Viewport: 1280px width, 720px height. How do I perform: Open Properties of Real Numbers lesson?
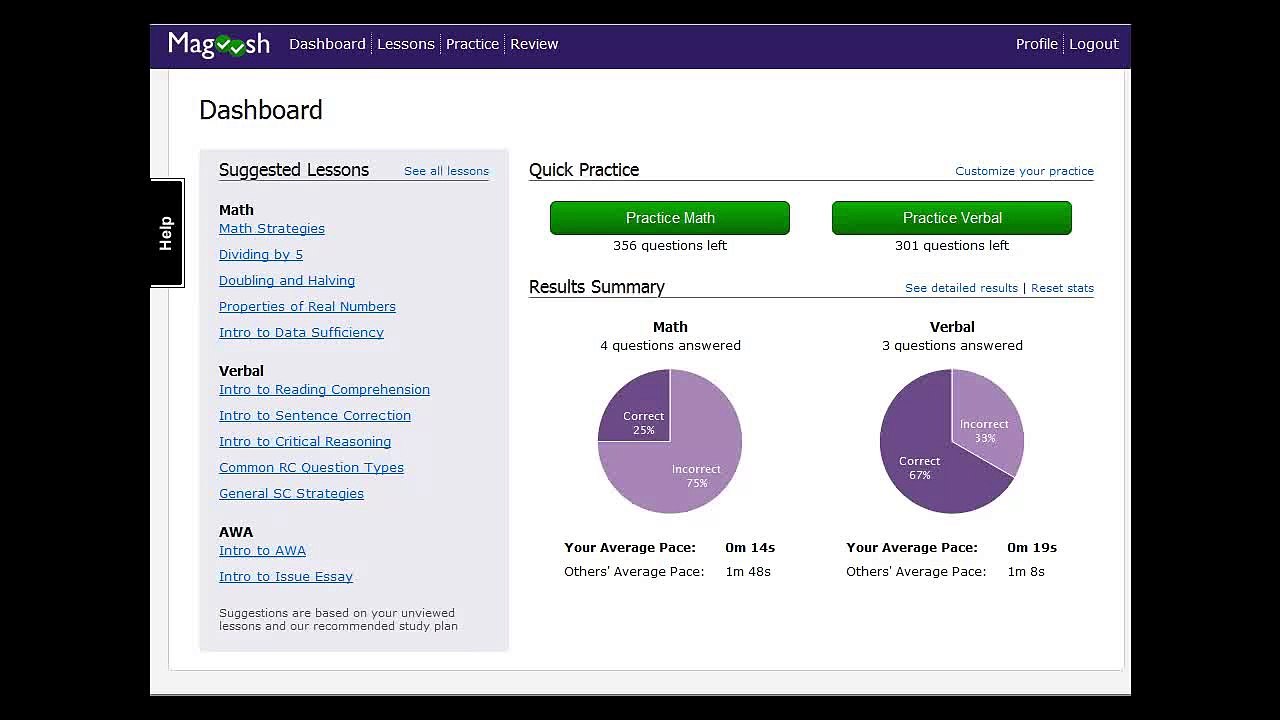[307, 306]
